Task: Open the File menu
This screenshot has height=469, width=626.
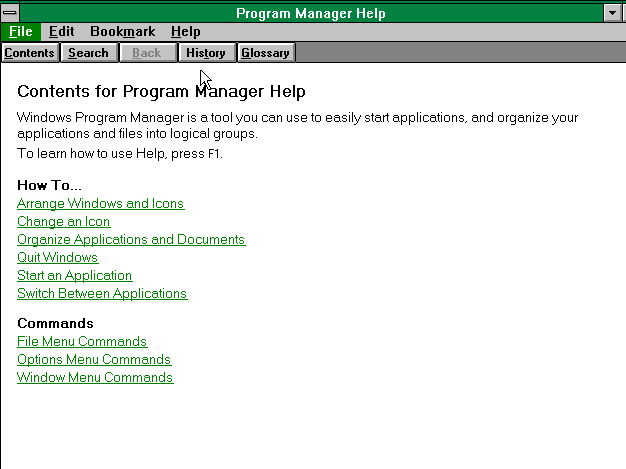Action: [x=20, y=32]
